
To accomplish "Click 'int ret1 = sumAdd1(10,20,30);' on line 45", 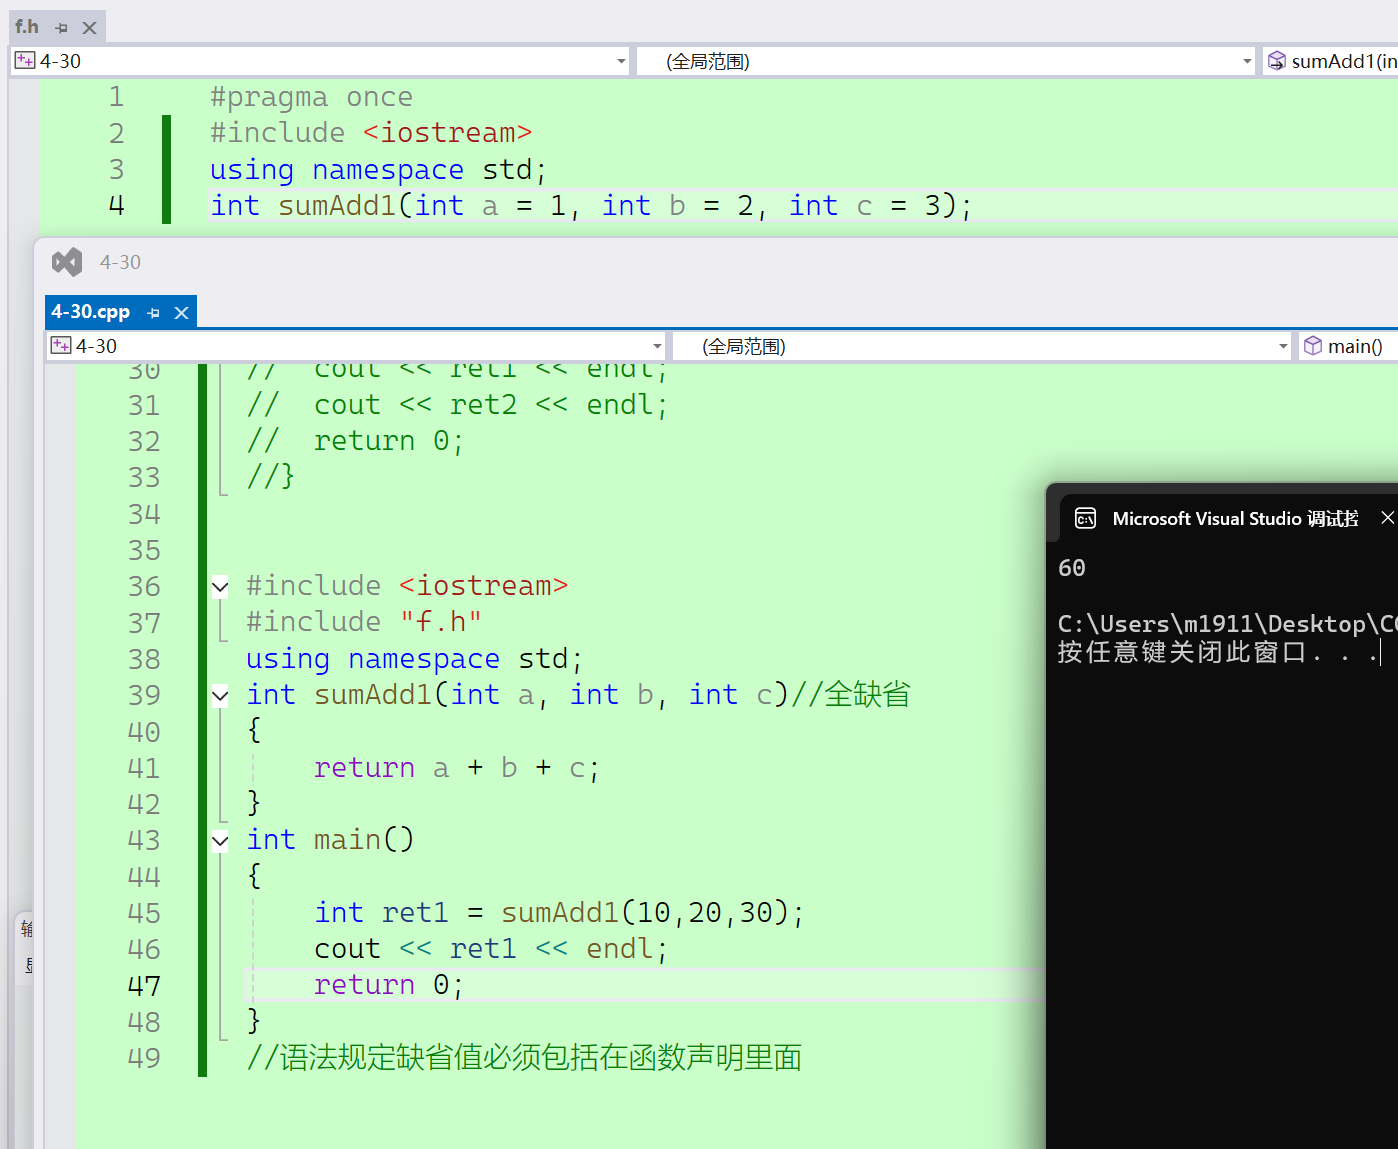I will pyautogui.click(x=559, y=913).
